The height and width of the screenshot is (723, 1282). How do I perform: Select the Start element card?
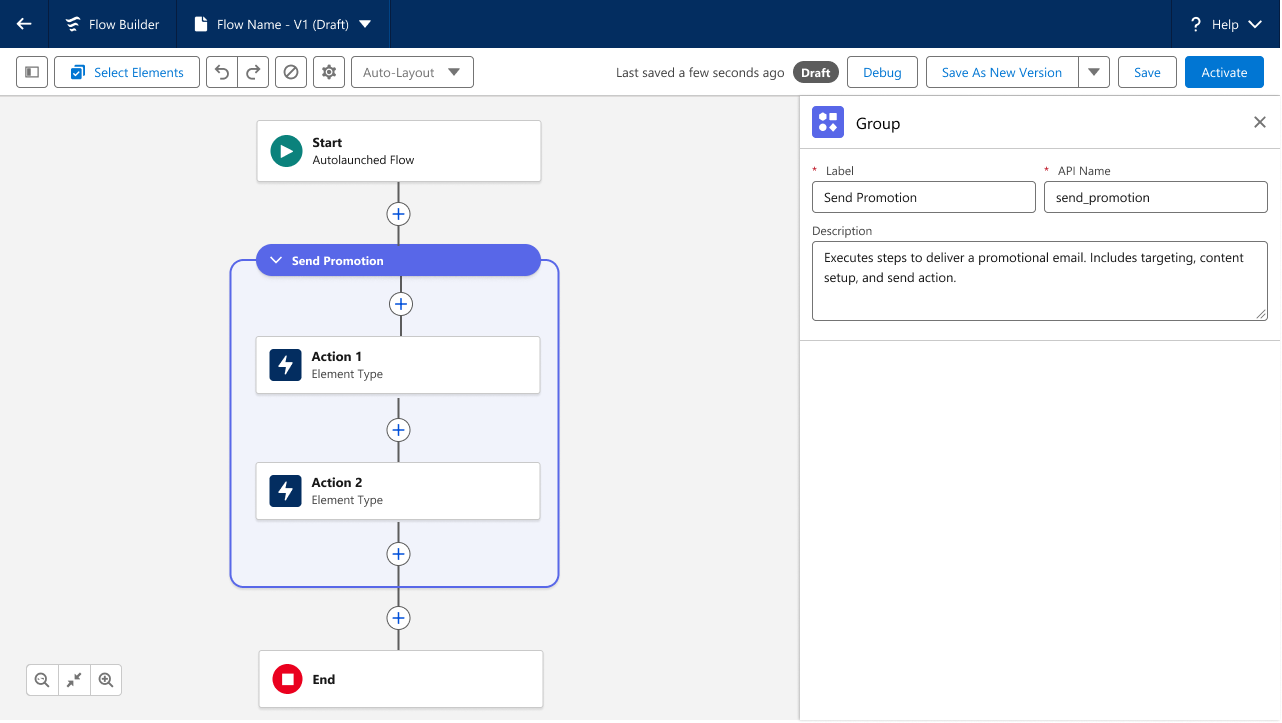(399, 151)
